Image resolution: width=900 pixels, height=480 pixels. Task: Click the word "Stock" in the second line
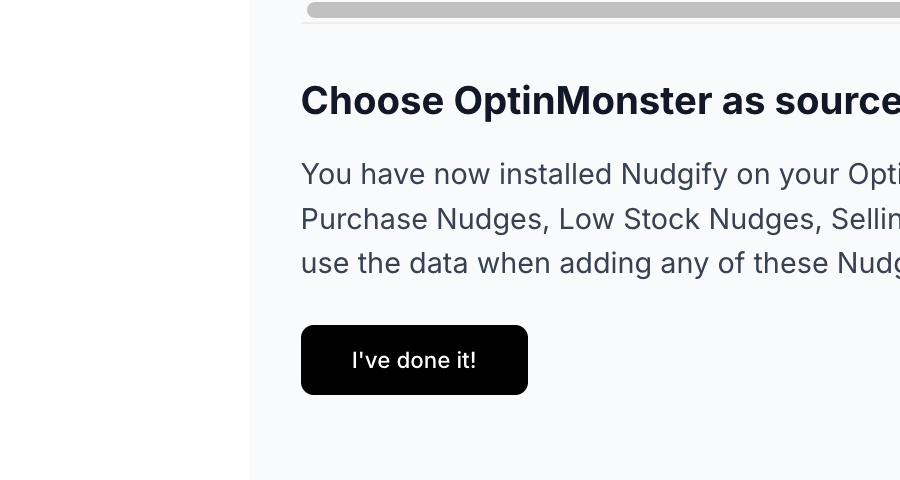click(x=661, y=219)
